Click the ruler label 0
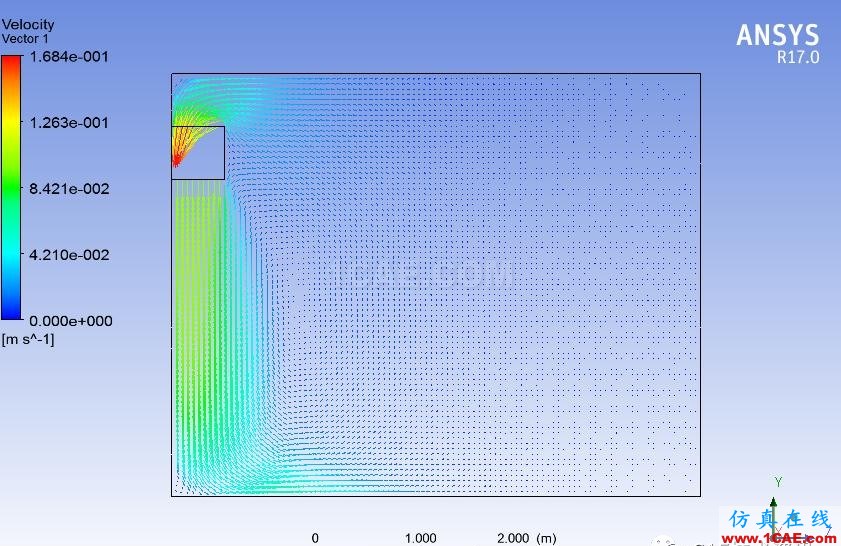The image size is (841, 546). pos(315,538)
